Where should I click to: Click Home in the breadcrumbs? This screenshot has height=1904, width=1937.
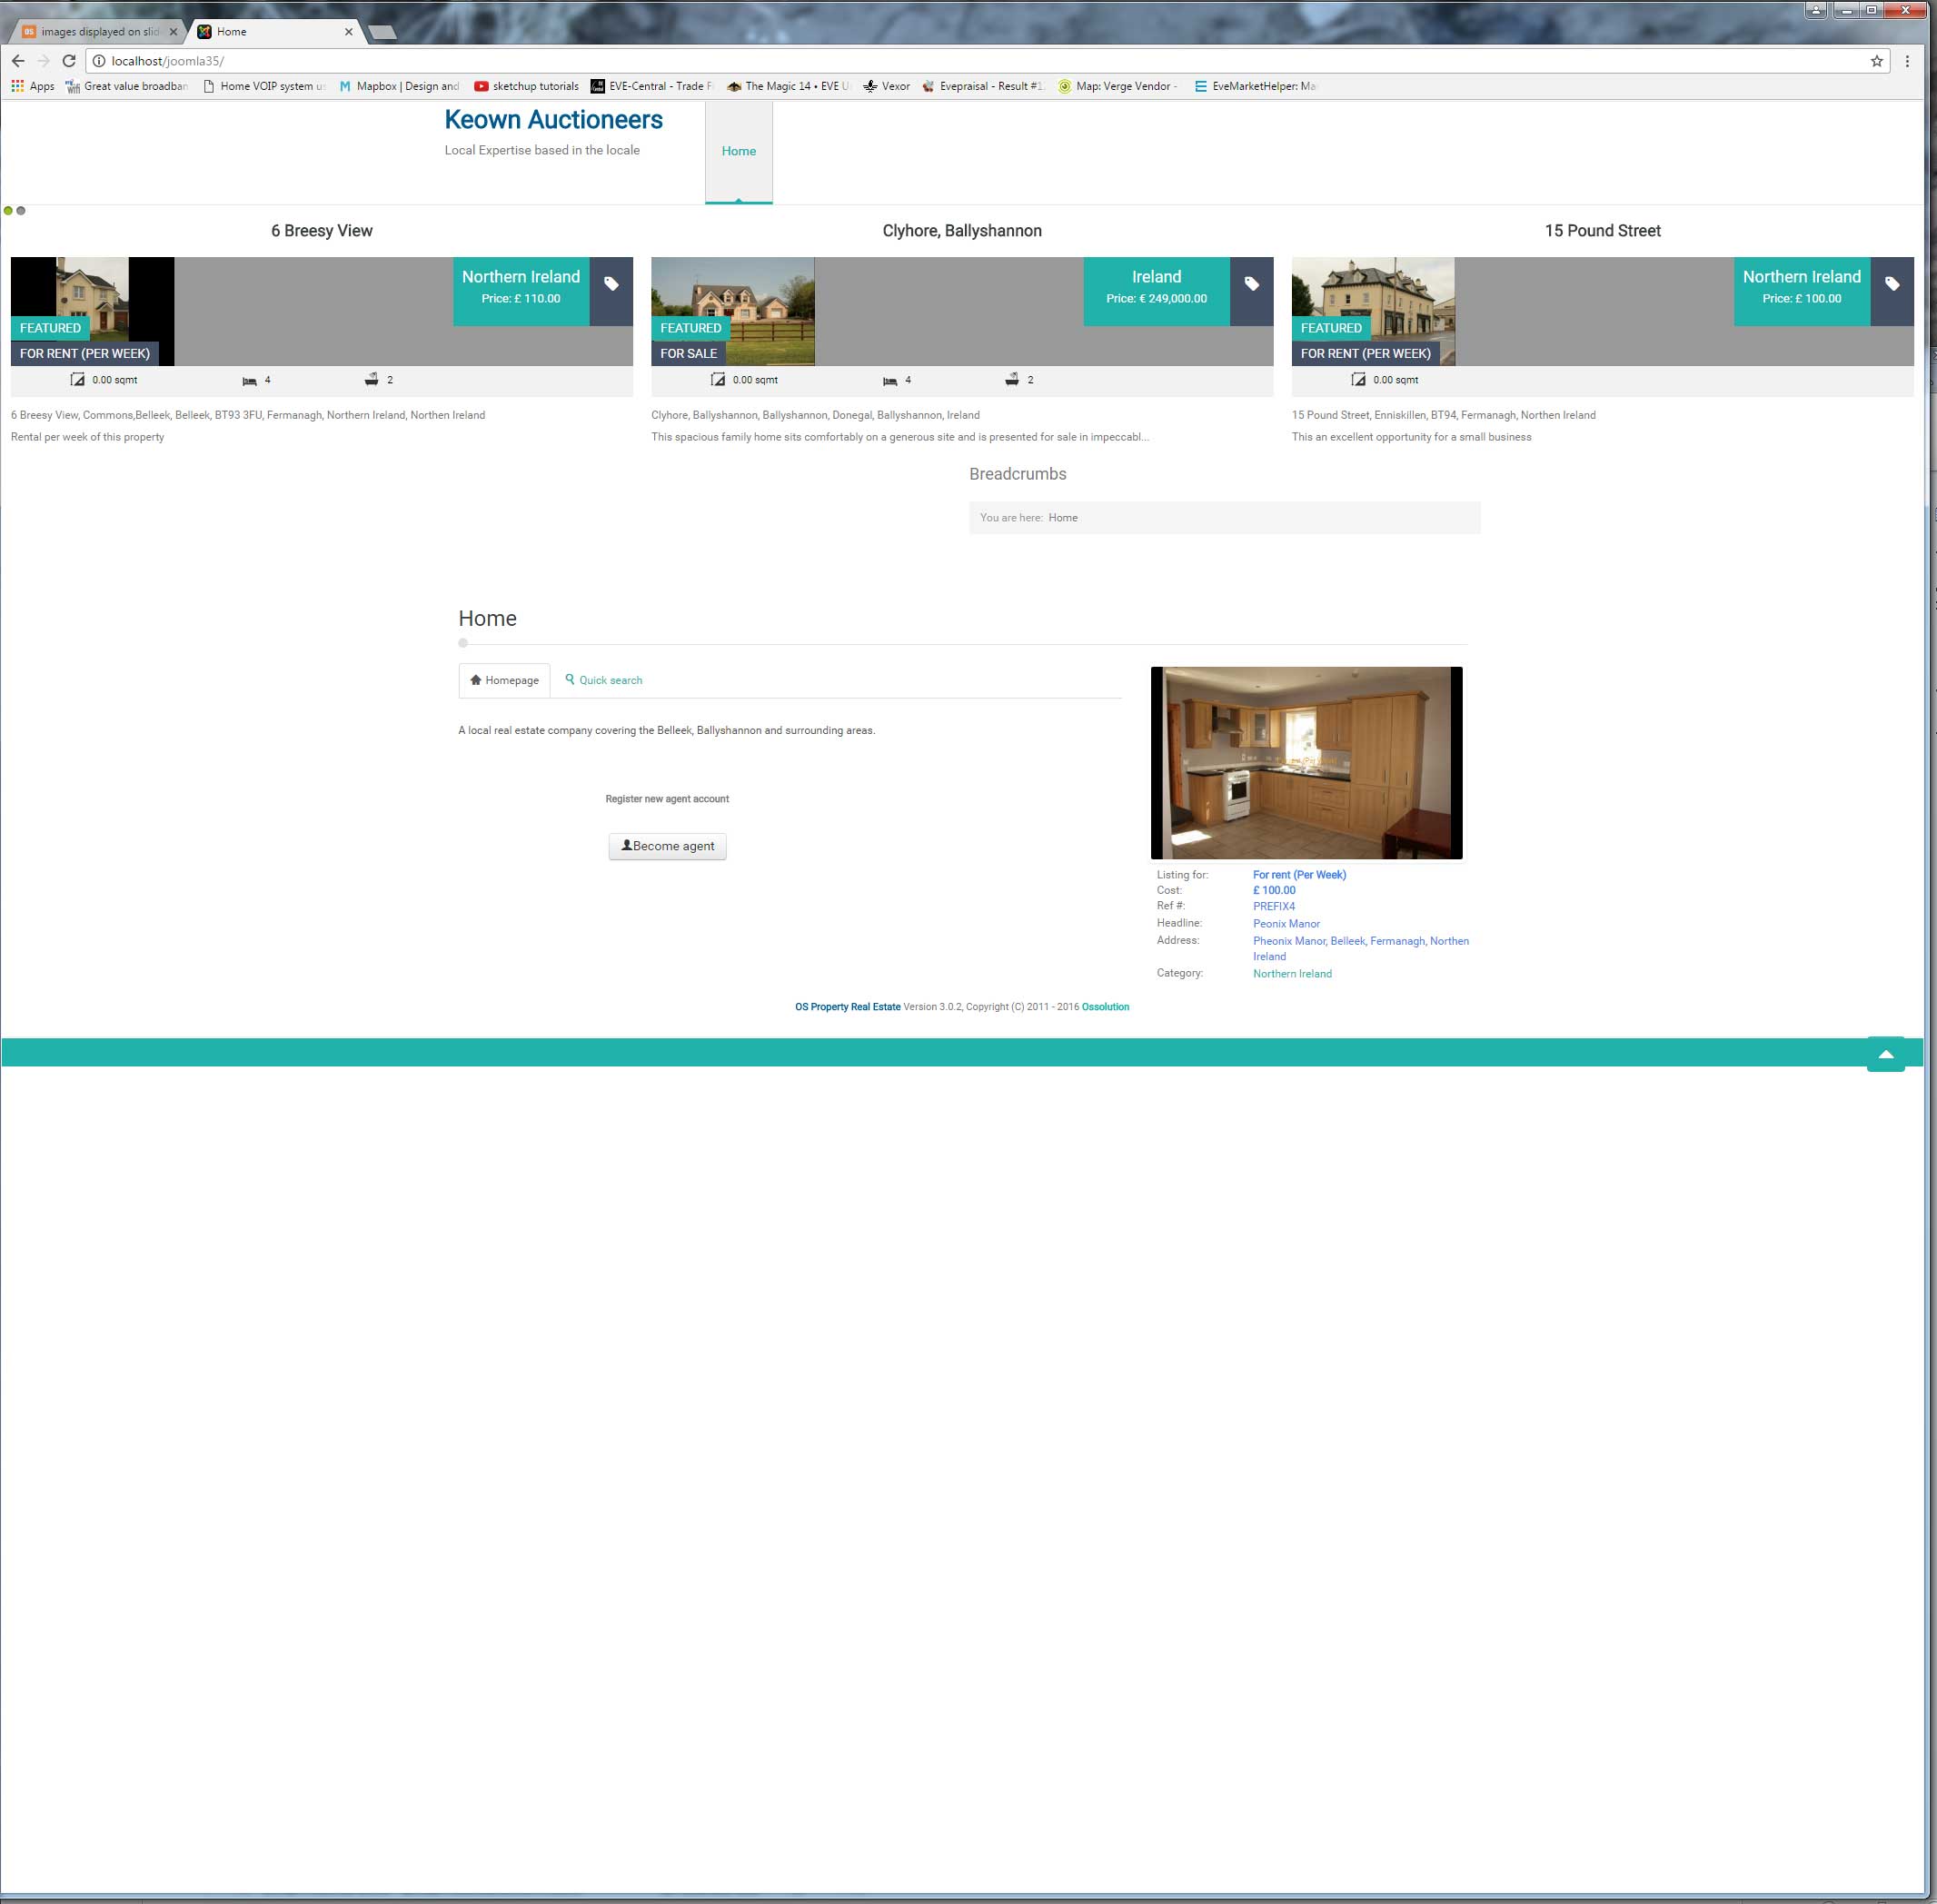click(x=1063, y=518)
